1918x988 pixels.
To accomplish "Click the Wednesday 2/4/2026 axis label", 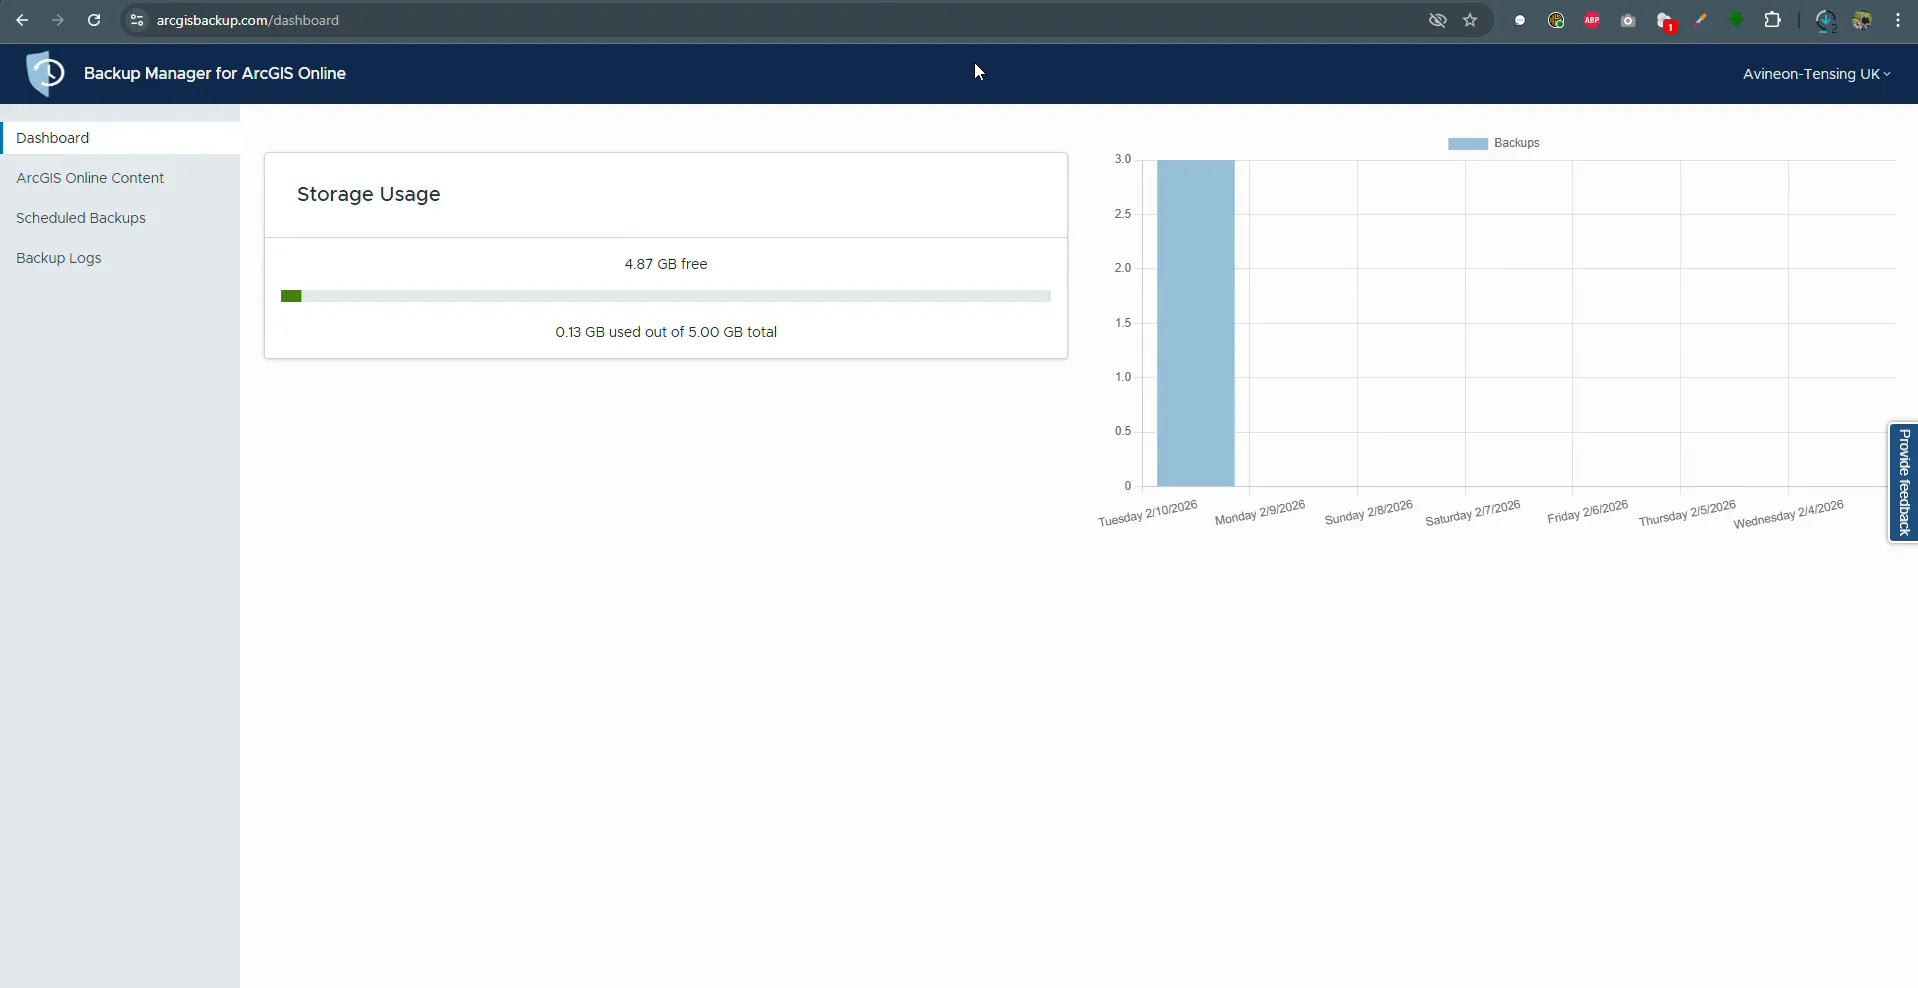I will pyautogui.click(x=1789, y=515).
